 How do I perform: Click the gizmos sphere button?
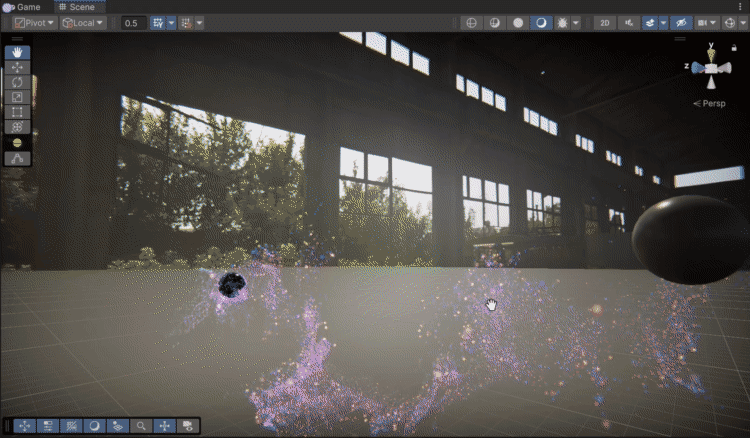click(729, 22)
